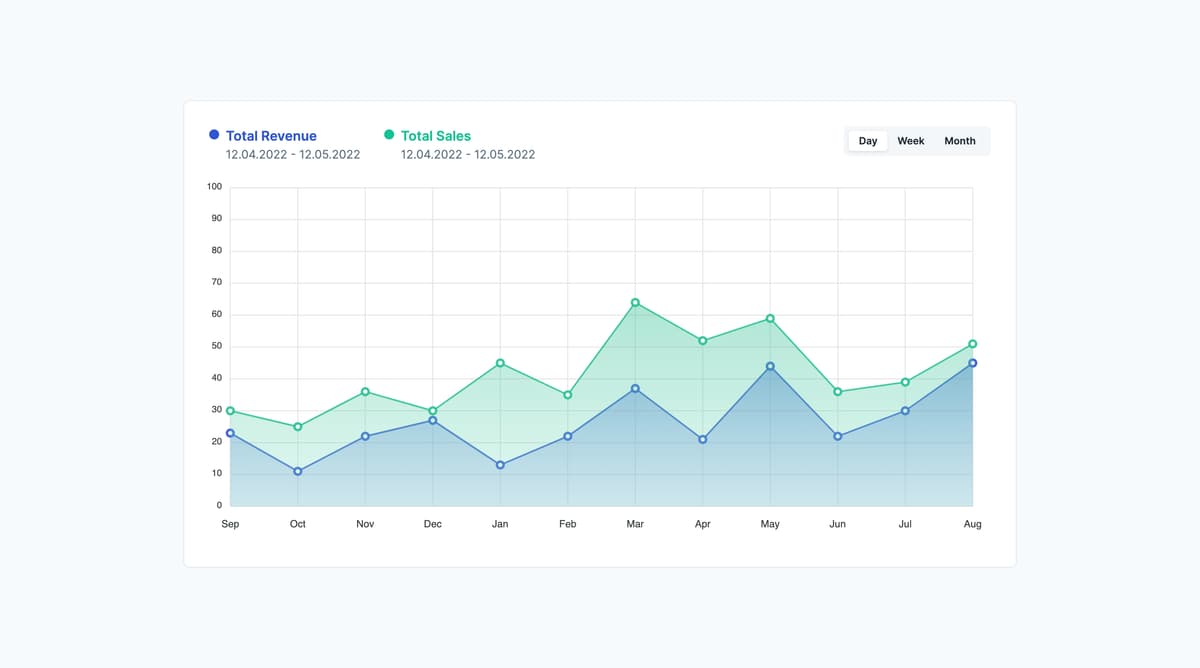Click the green Total Sales legend dot
This screenshot has height=668, width=1200.
tap(389, 135)
